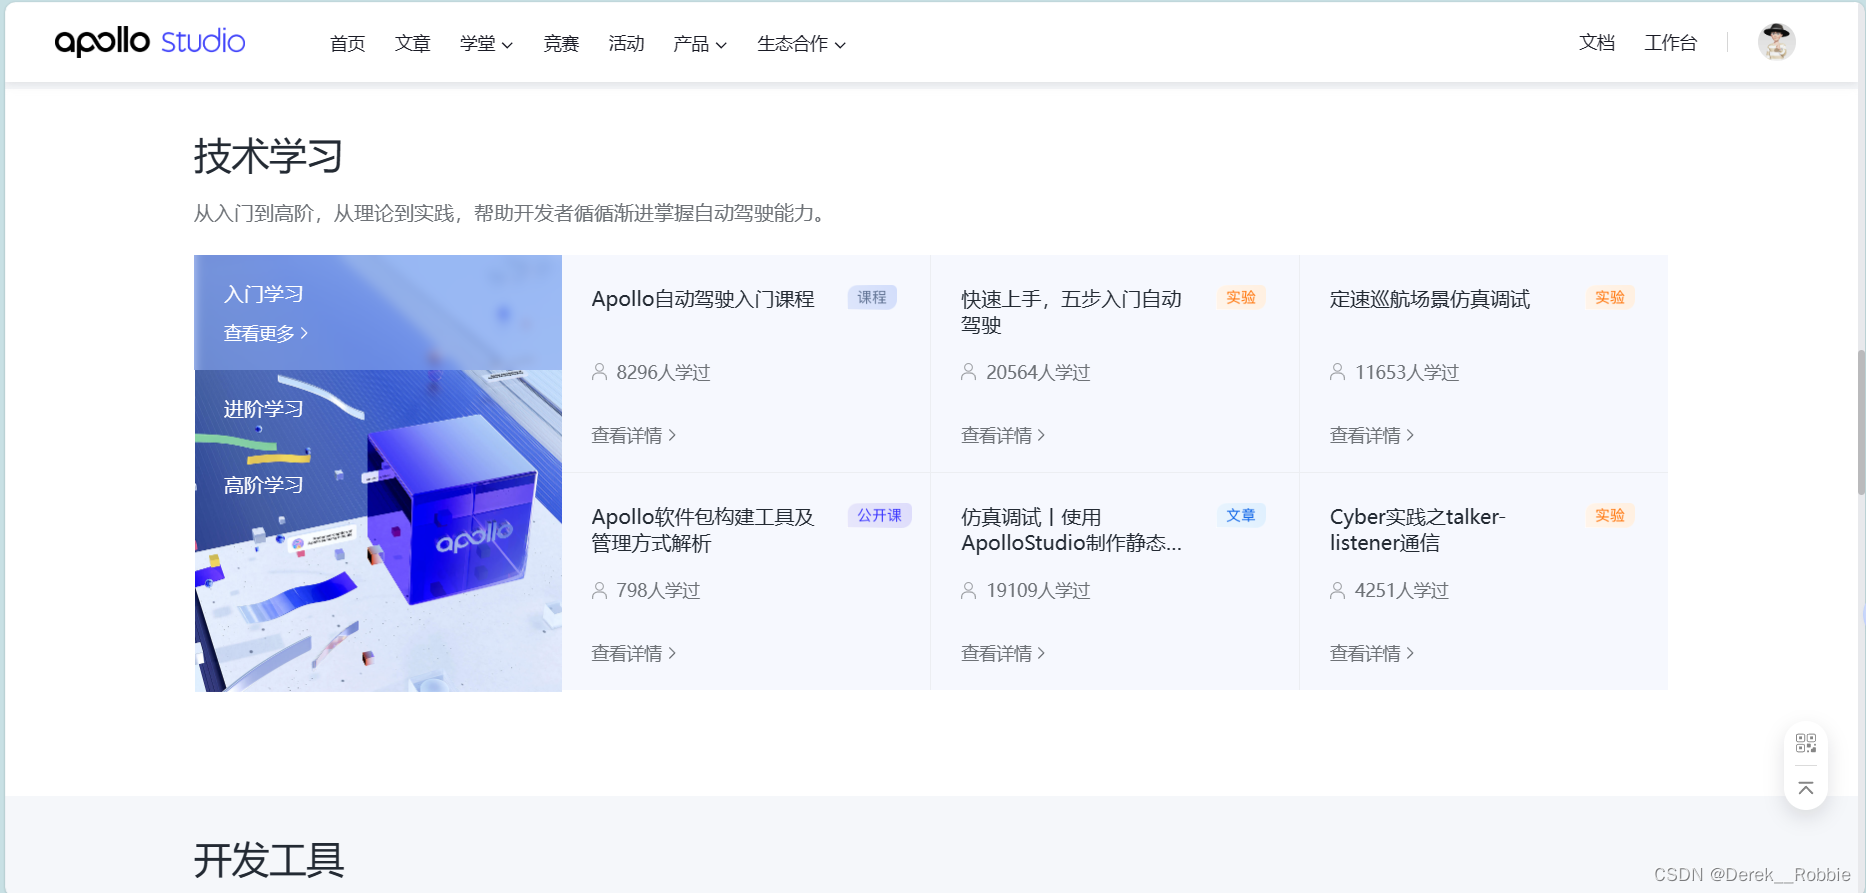Open 首页 in the navigation bar
This screenshot has width=1866, height=893.
(348, 43)
